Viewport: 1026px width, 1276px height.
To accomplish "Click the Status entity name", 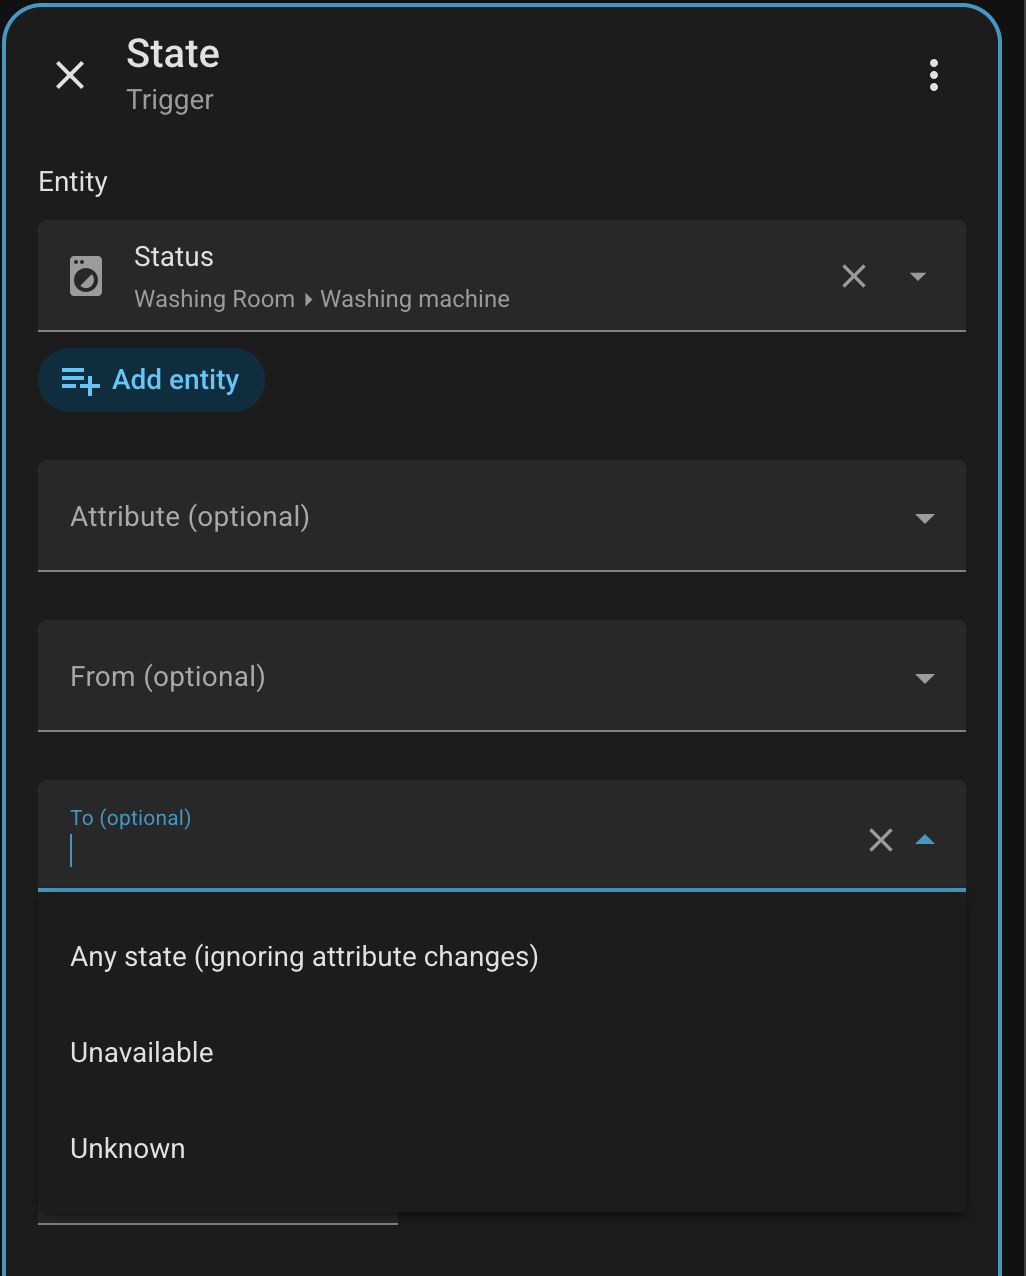I will pyautogui.click(x=174, y=257).
